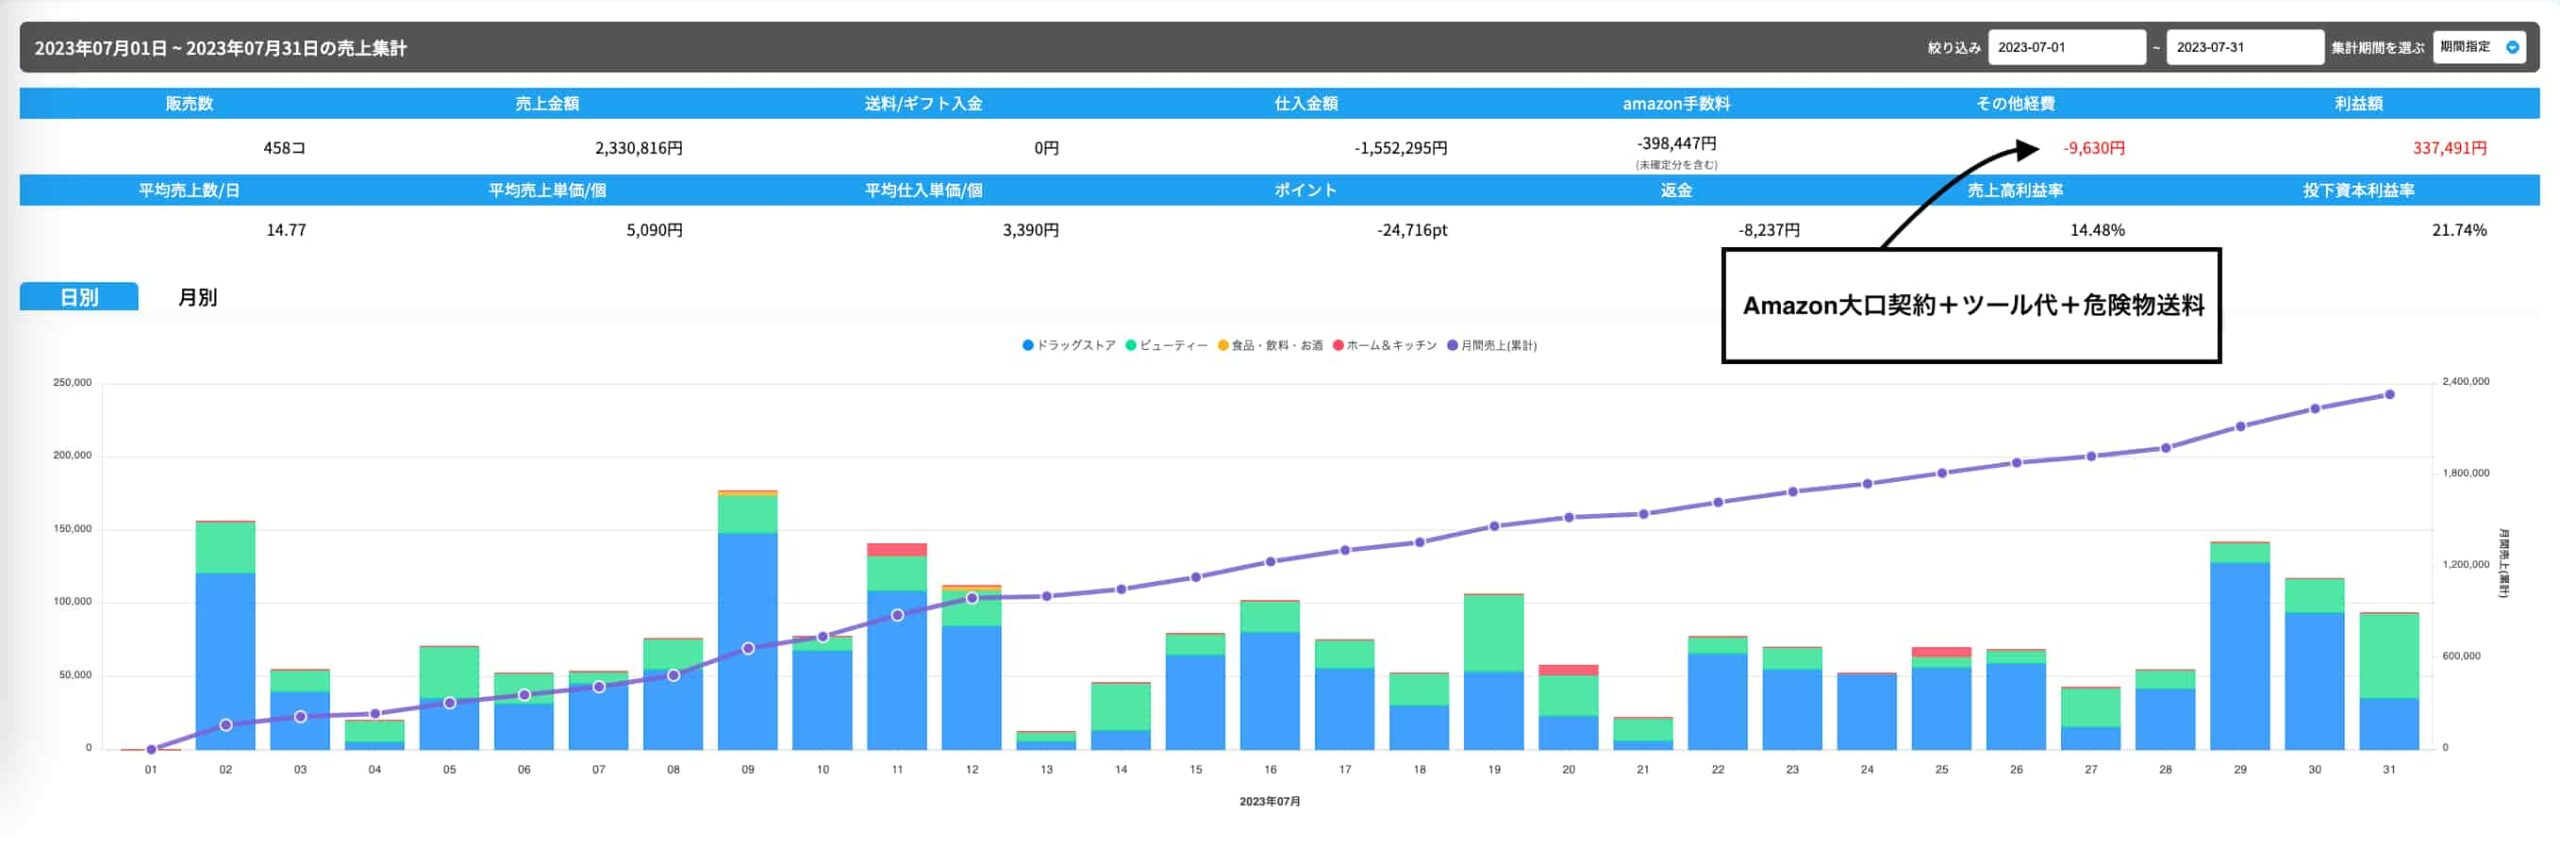The width and height of the screenshot is (2560, 847).
Task: Open the 期間指定 period dropdown
Action: pos(2478,47)
